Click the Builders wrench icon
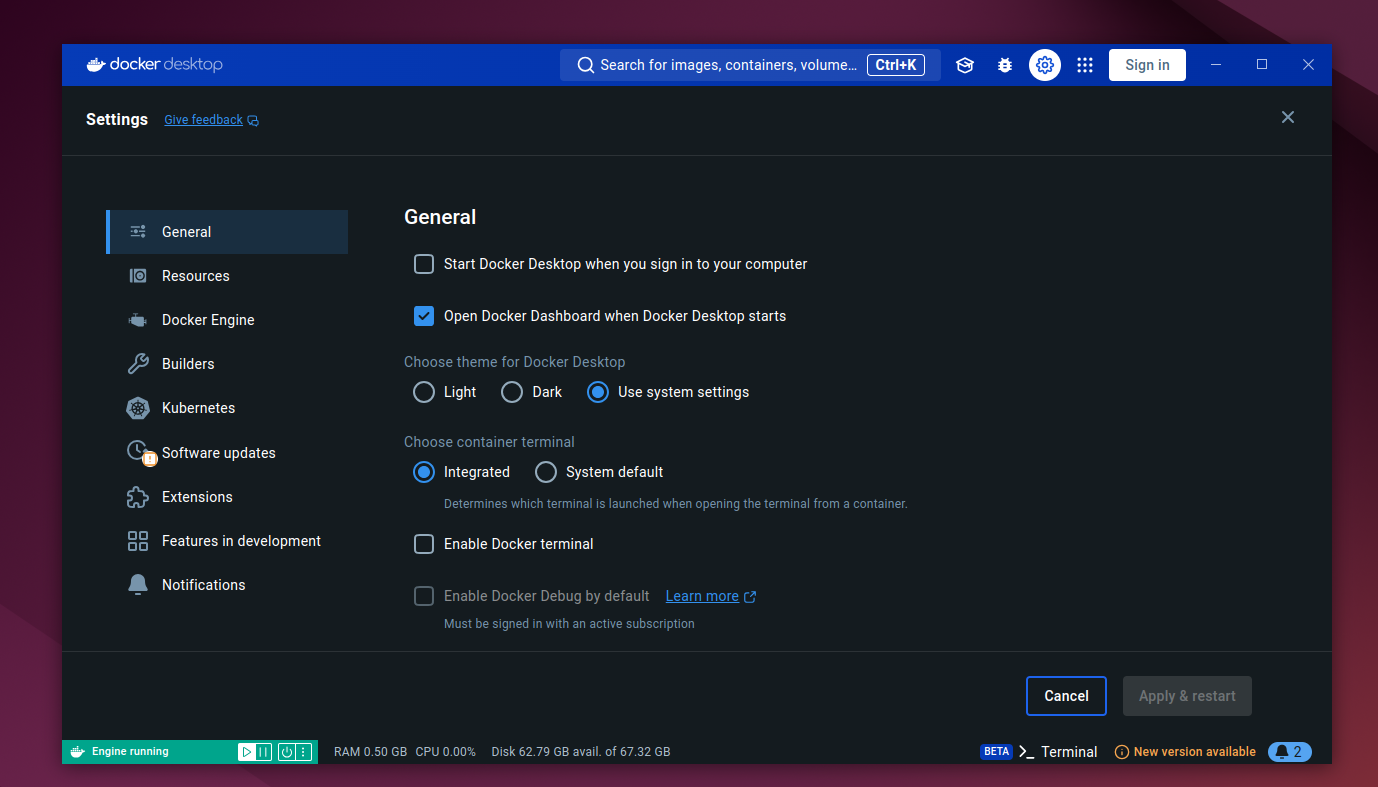 click(x=138, y=364)
